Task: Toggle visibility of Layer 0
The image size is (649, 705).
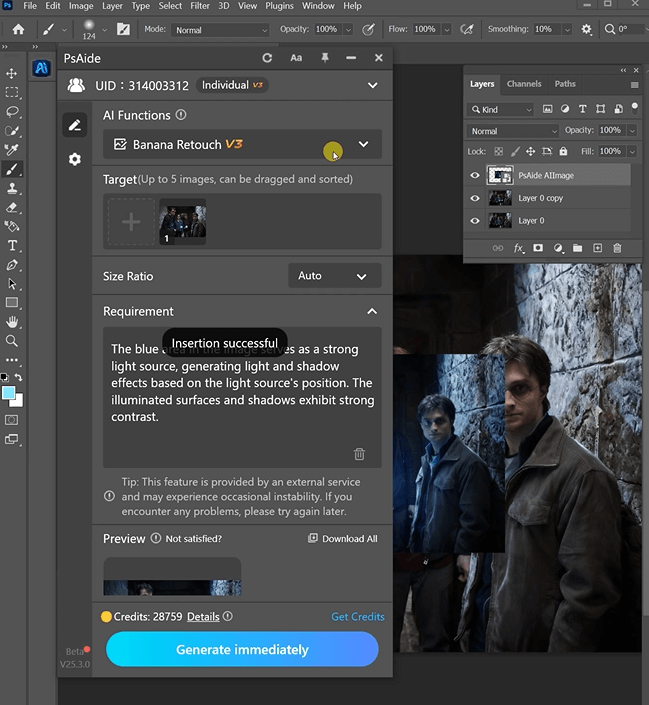Action: point(475,221)
